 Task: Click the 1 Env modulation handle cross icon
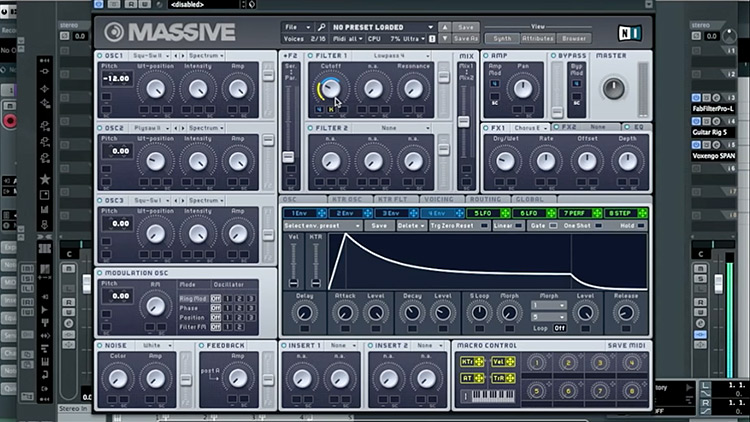click(x=322, y=213)
